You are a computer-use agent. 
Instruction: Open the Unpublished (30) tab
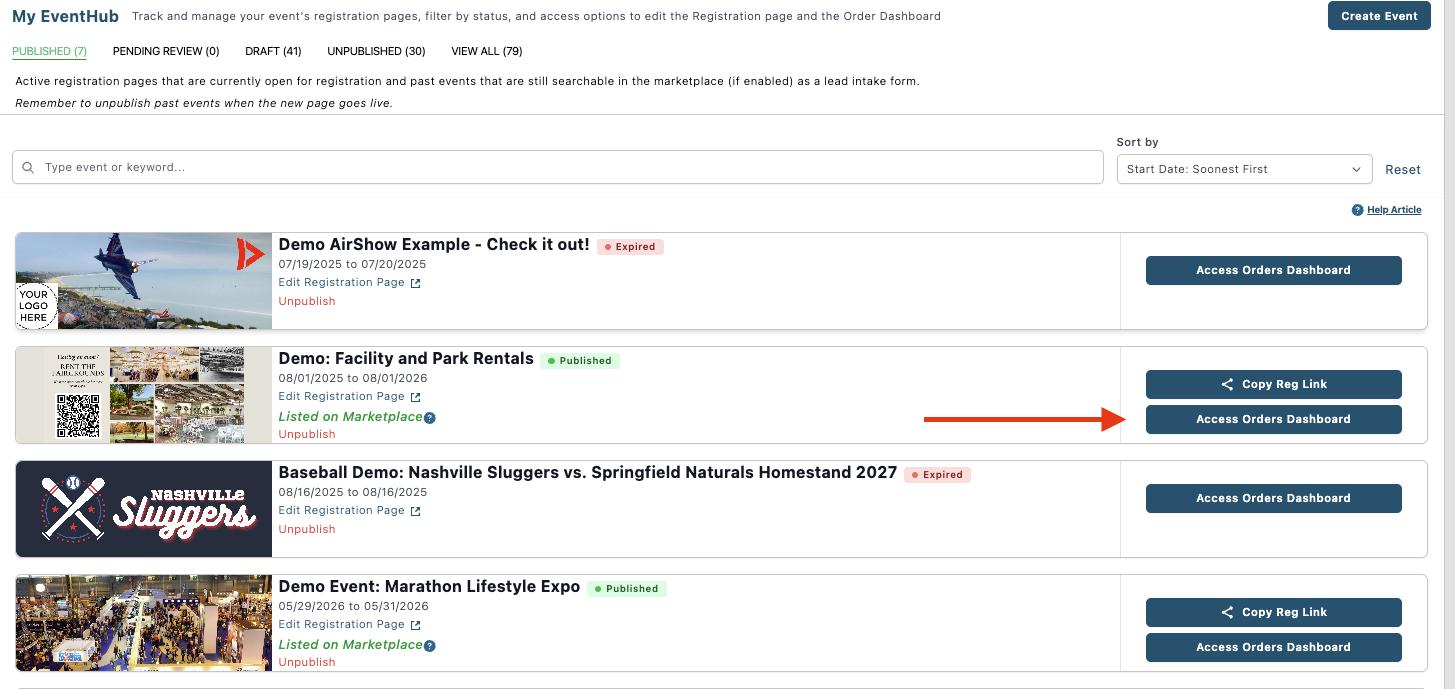pyautogui.click(x=376, y=51)
